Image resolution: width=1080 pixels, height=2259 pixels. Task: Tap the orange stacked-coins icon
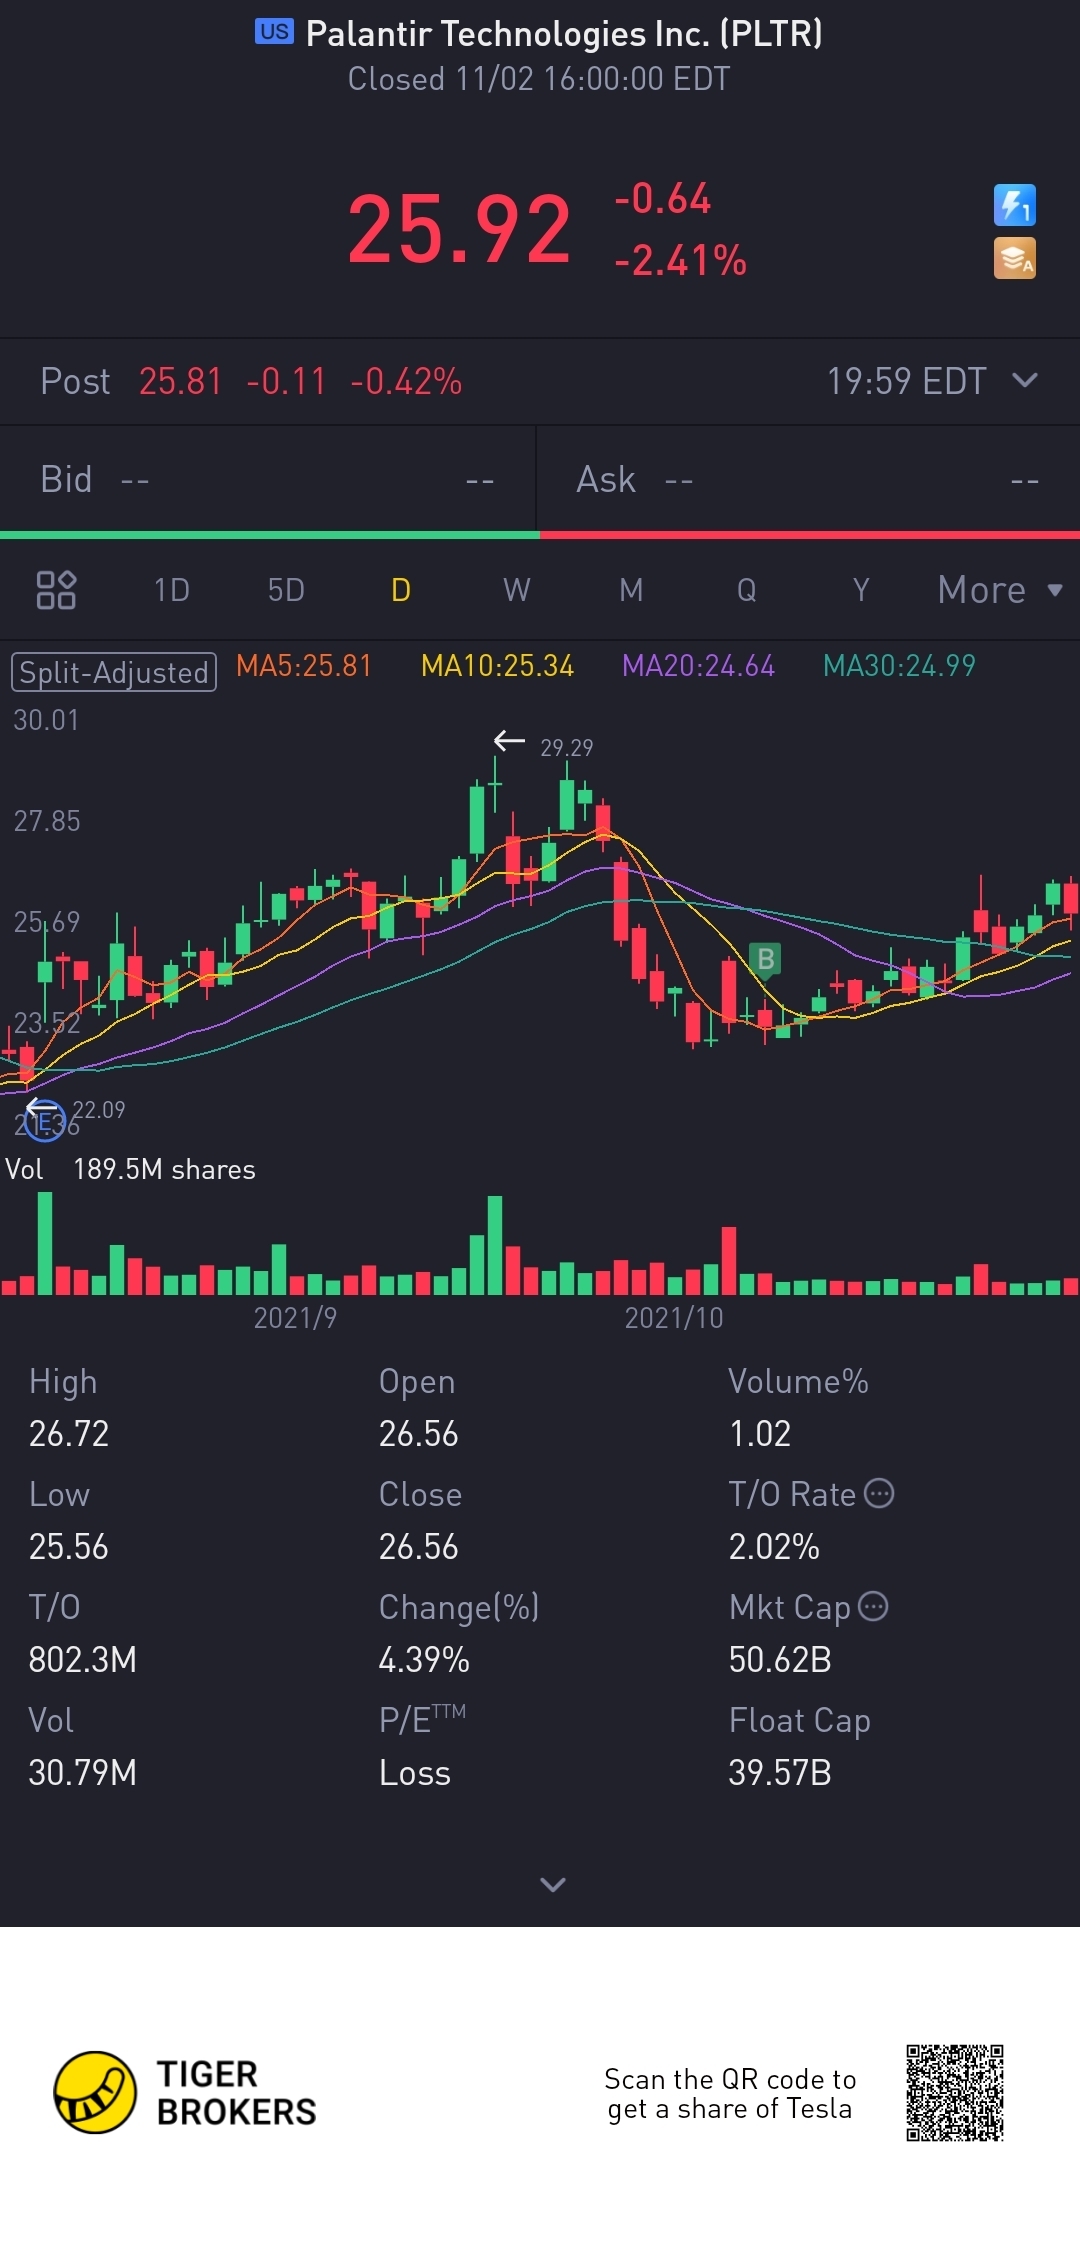click(1014, 258)
